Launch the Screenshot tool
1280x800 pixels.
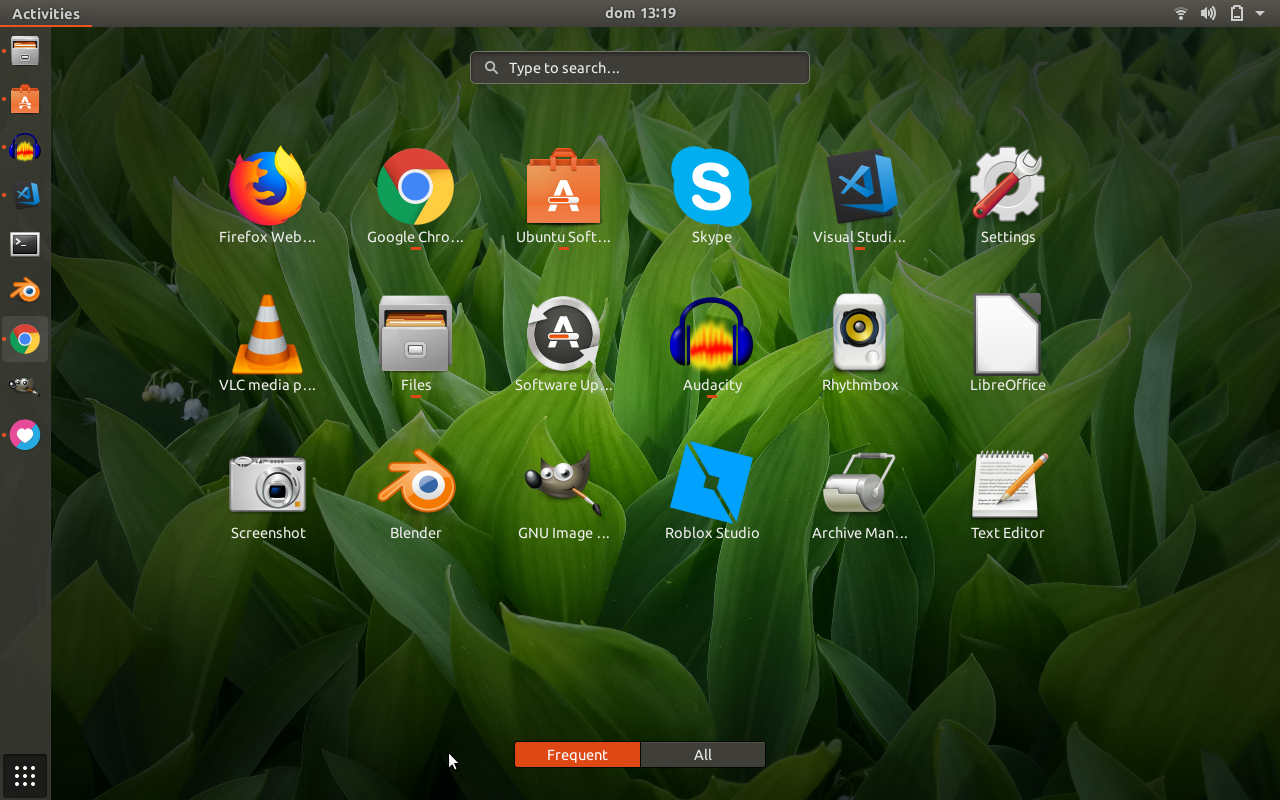[267, 493]
